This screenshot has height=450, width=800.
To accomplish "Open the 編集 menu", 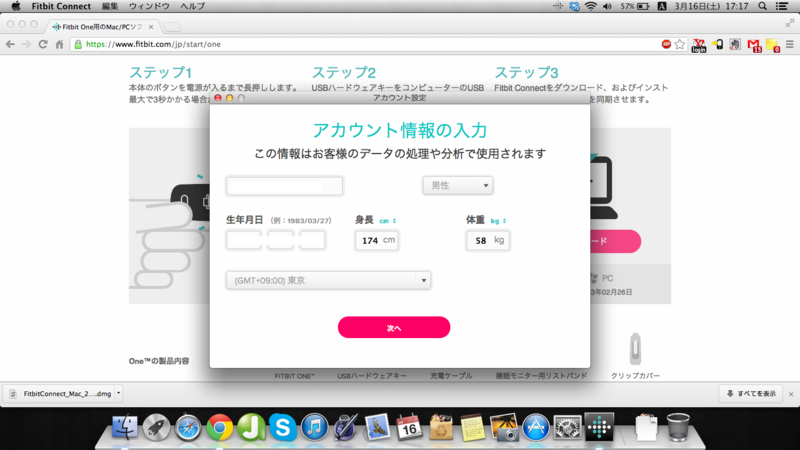I will click(110, 6).
